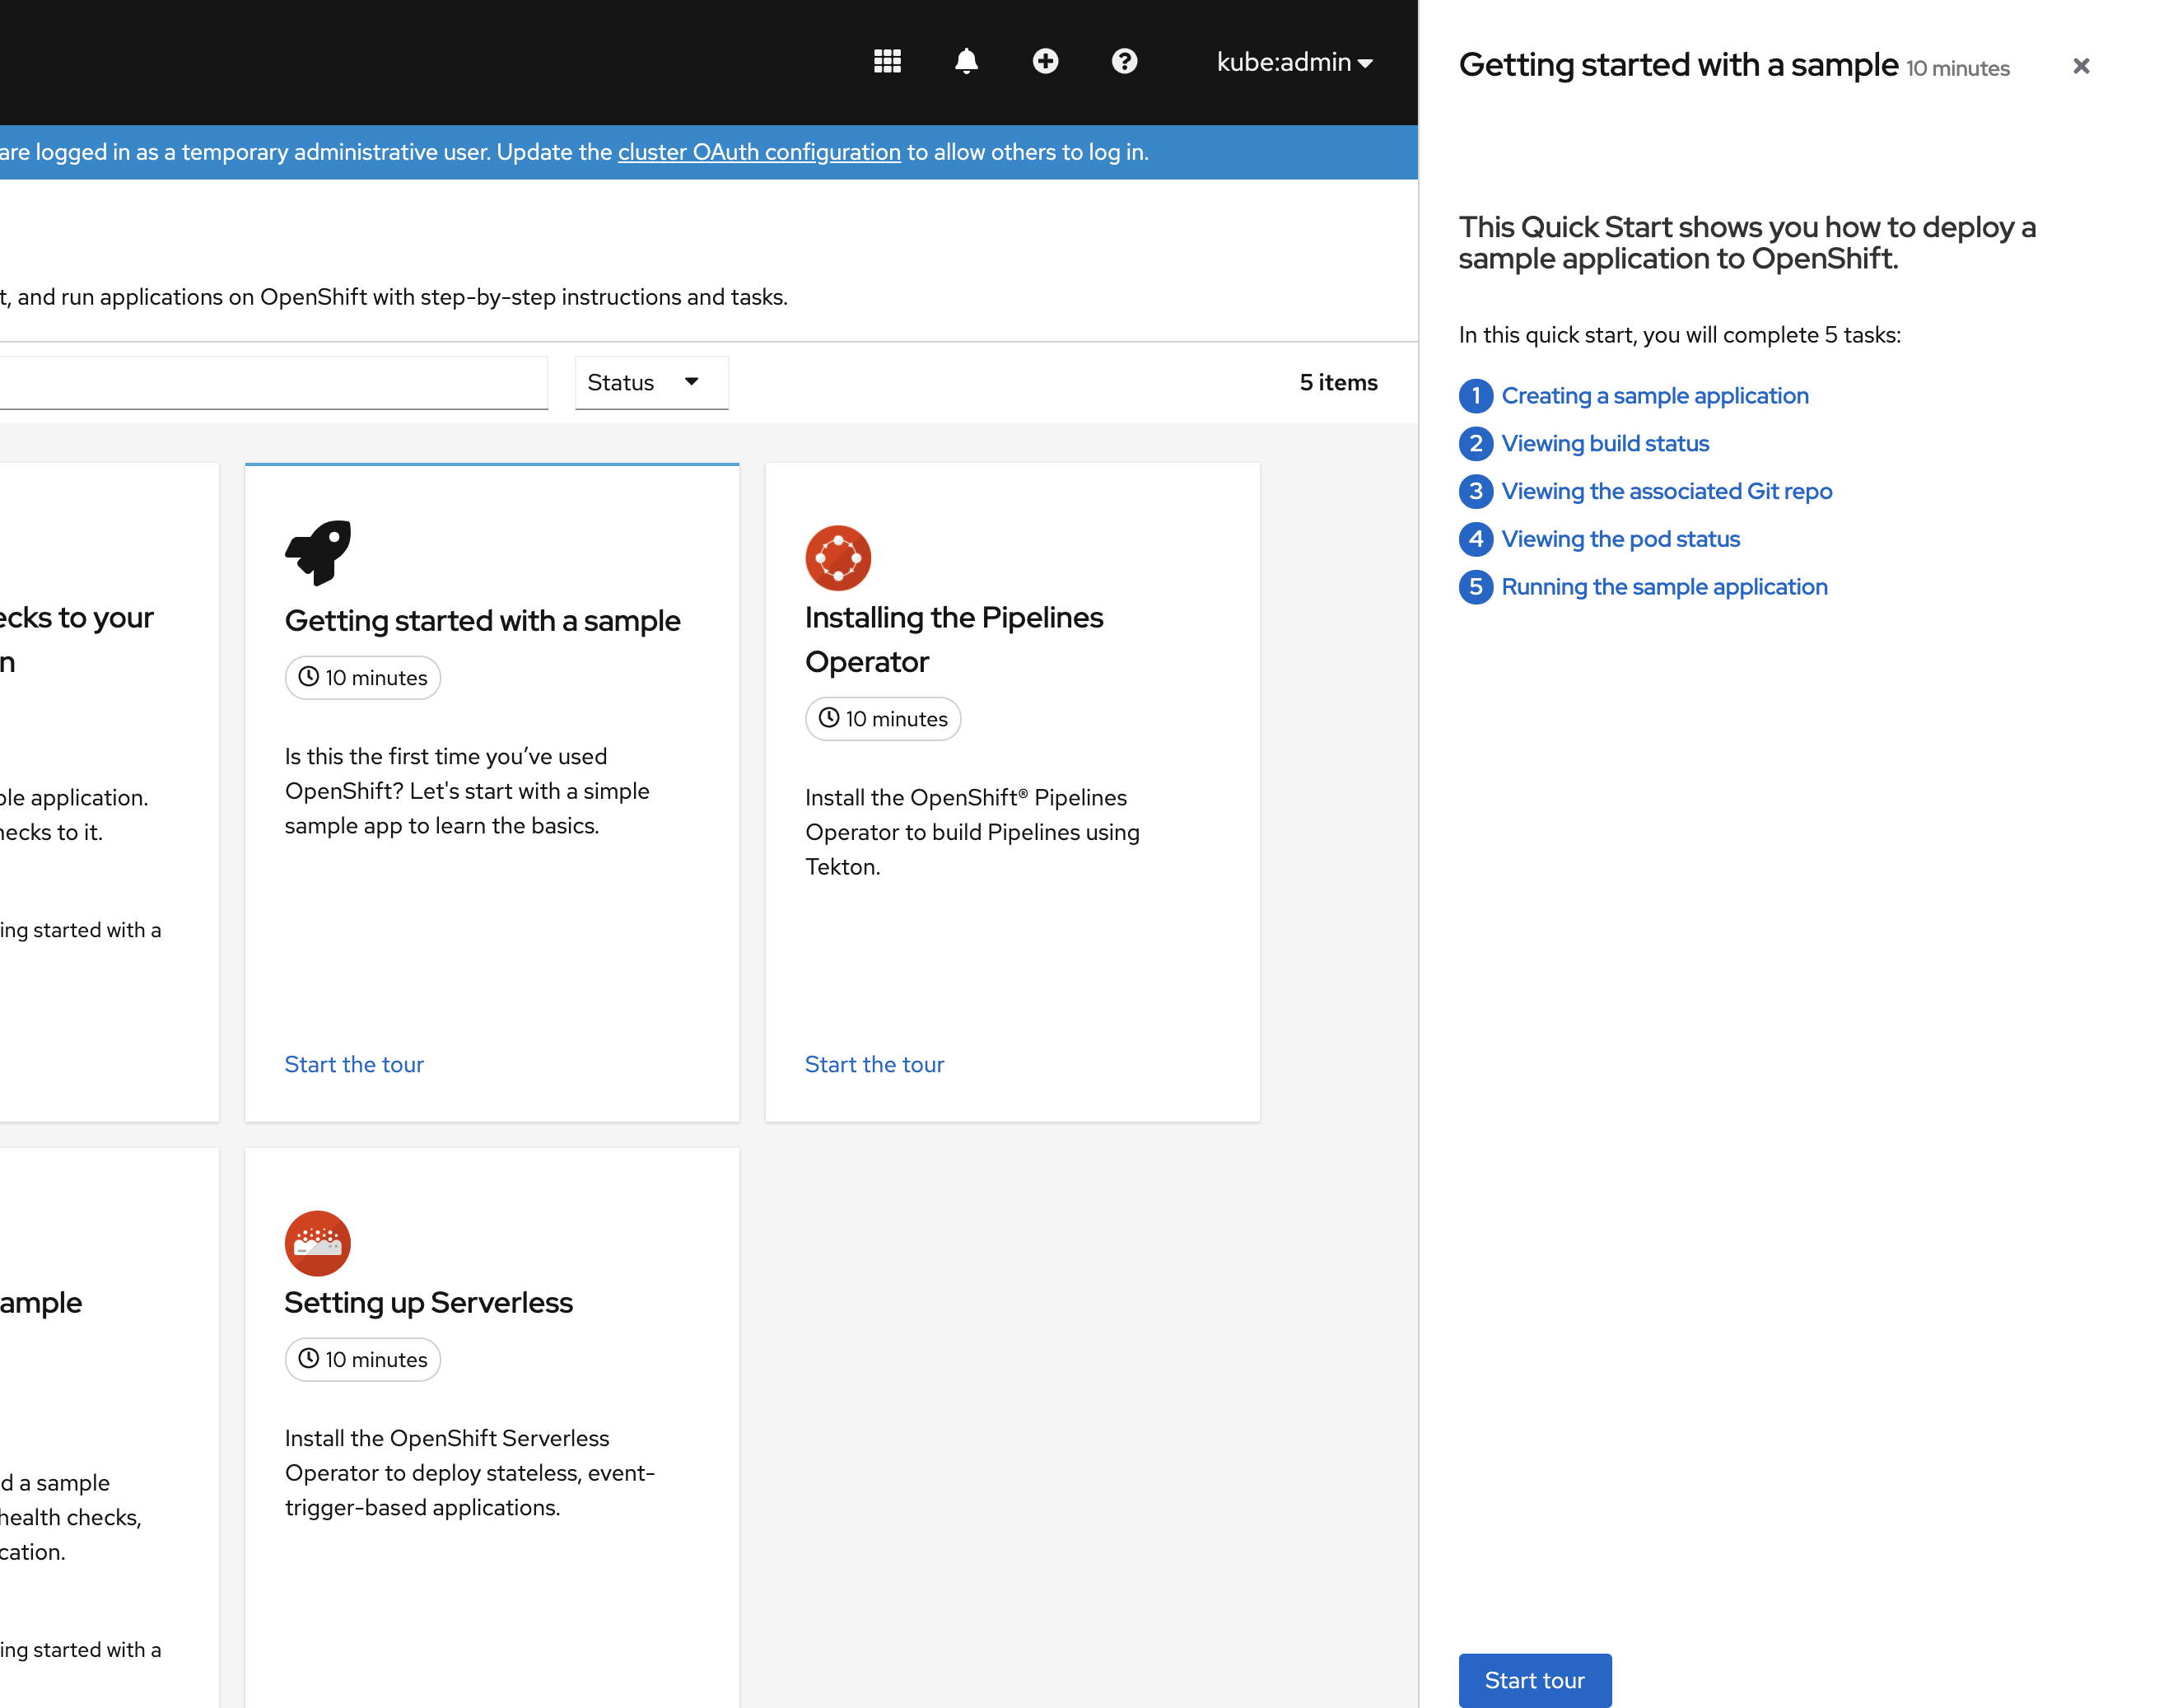Click the rocket icon on sample card
2159x1708 pixels.
318,553
